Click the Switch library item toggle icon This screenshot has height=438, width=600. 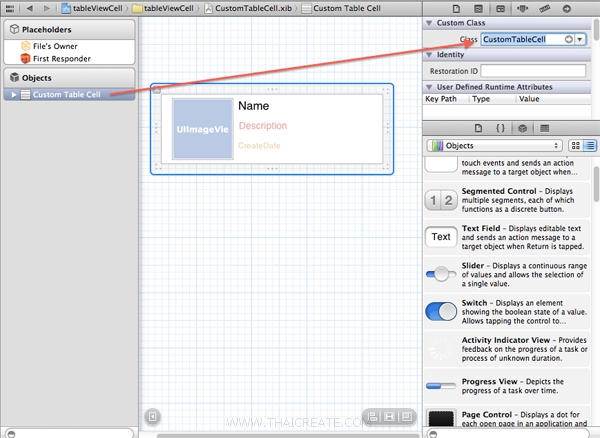coord(441,311)
